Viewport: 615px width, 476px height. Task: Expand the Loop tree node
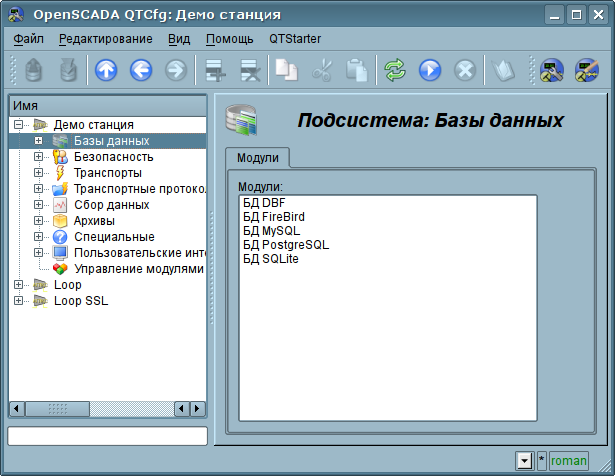point(18,285)
